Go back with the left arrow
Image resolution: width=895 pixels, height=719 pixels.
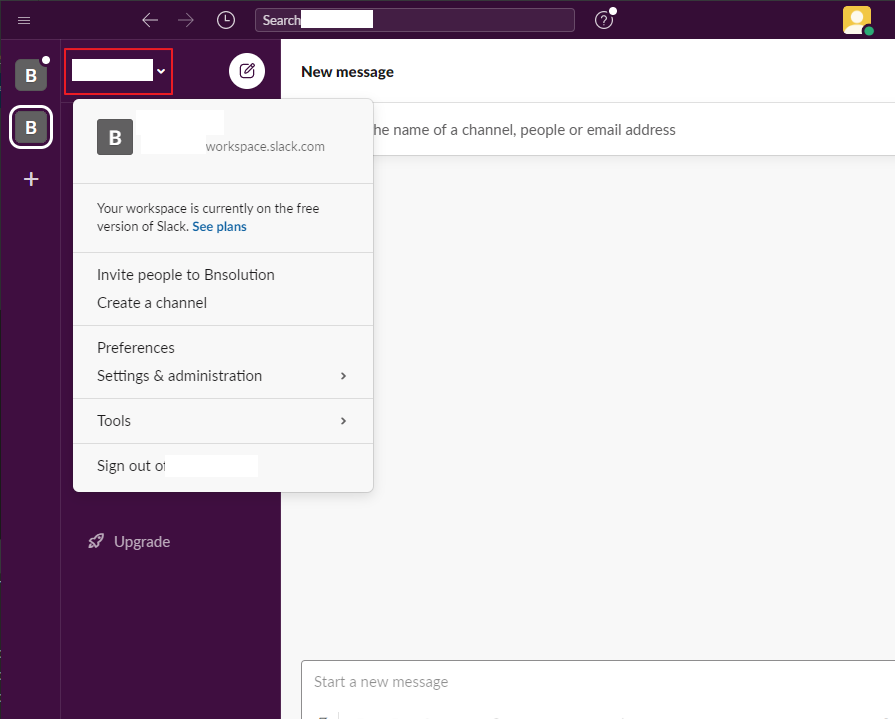[x=150, y=21]
